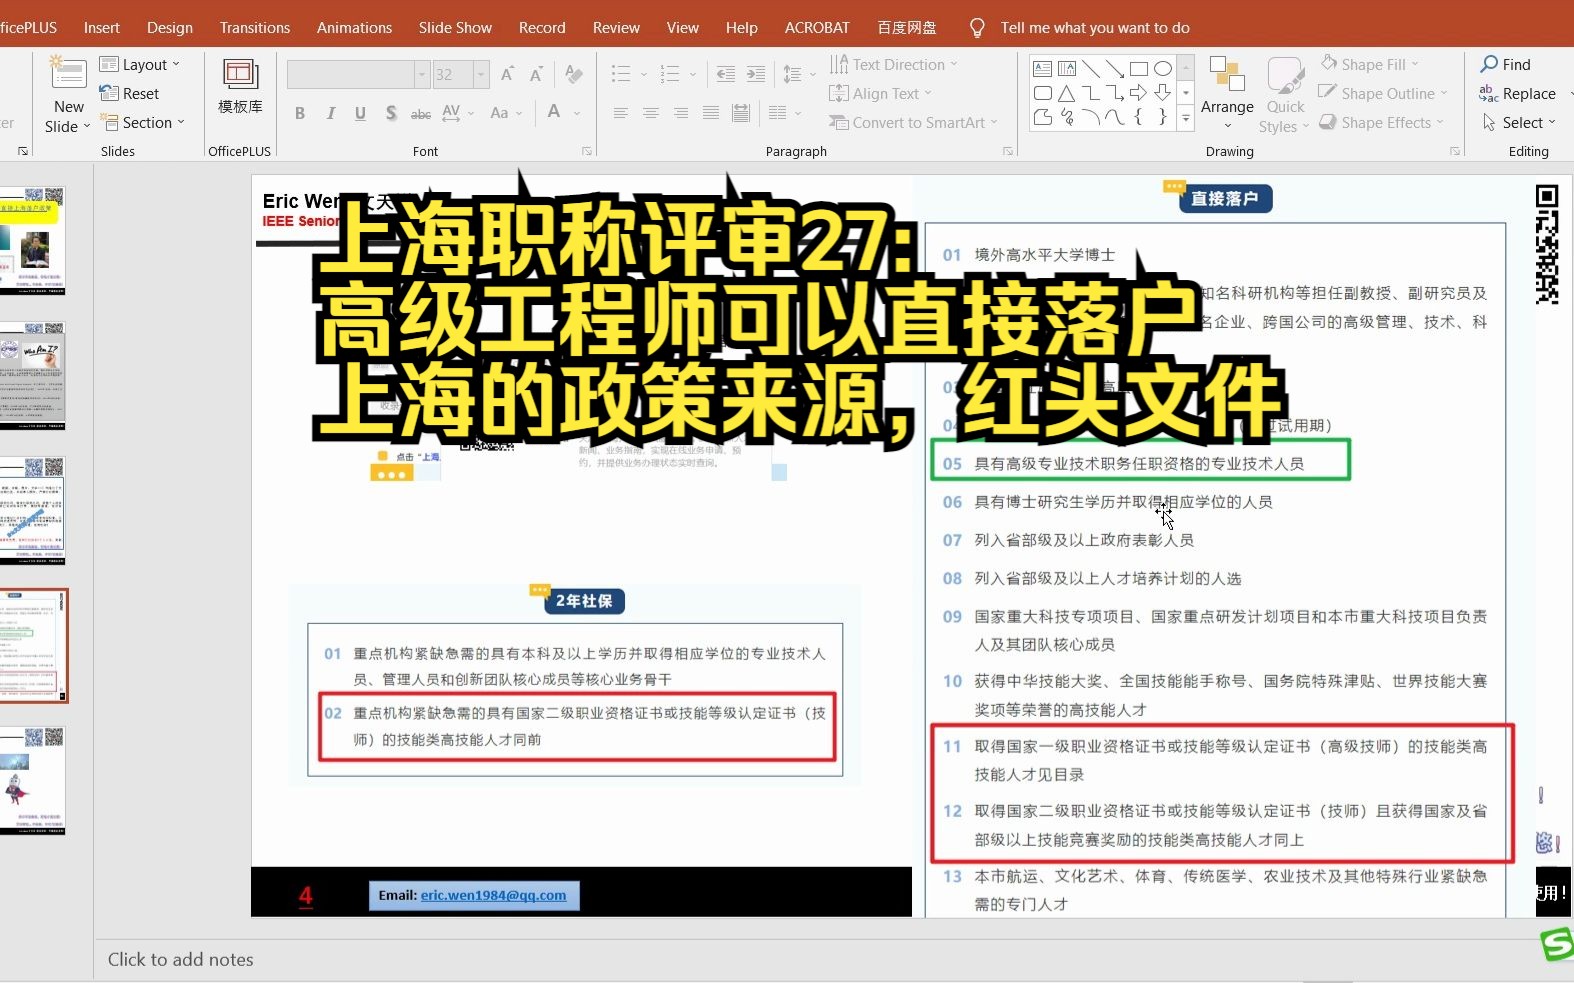Open the Text Direction dropdown
1574x983 pixels.
pos(893,65)
